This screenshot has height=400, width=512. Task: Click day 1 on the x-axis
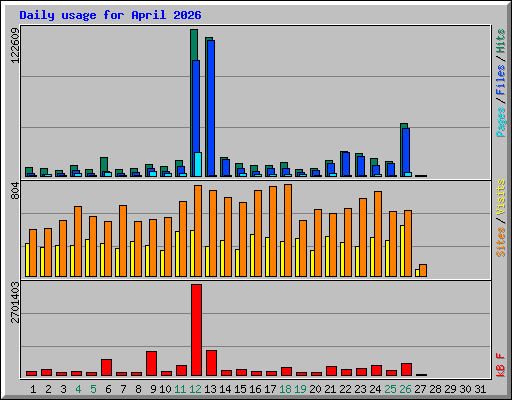[33, 389]
